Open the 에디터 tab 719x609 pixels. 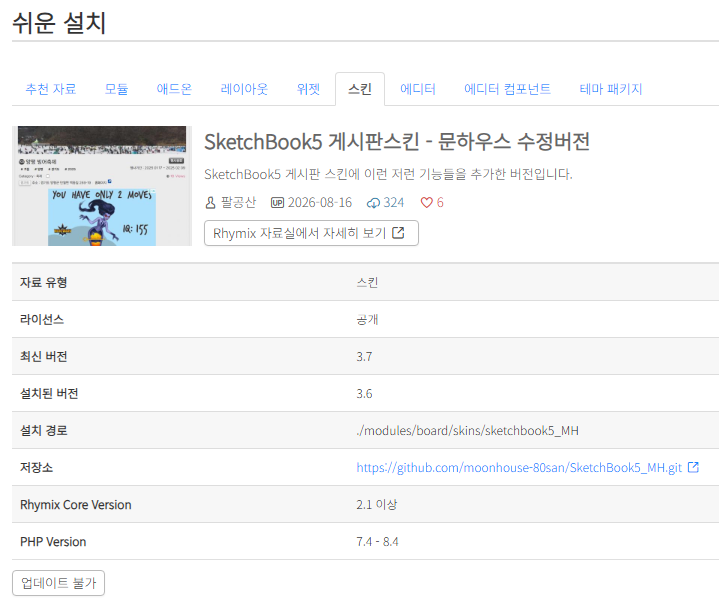(x=417, y=89)
